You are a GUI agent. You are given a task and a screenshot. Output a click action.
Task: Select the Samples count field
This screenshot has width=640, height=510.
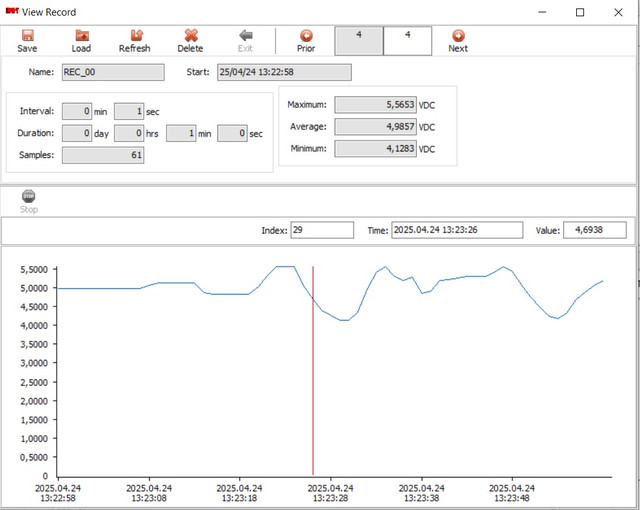pos(103,155)
